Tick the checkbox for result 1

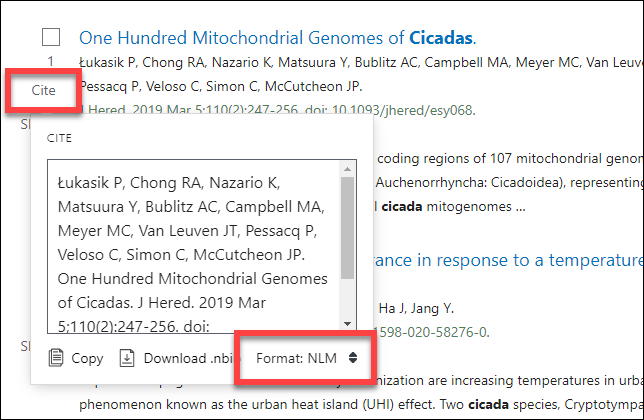tap(51, 37)
